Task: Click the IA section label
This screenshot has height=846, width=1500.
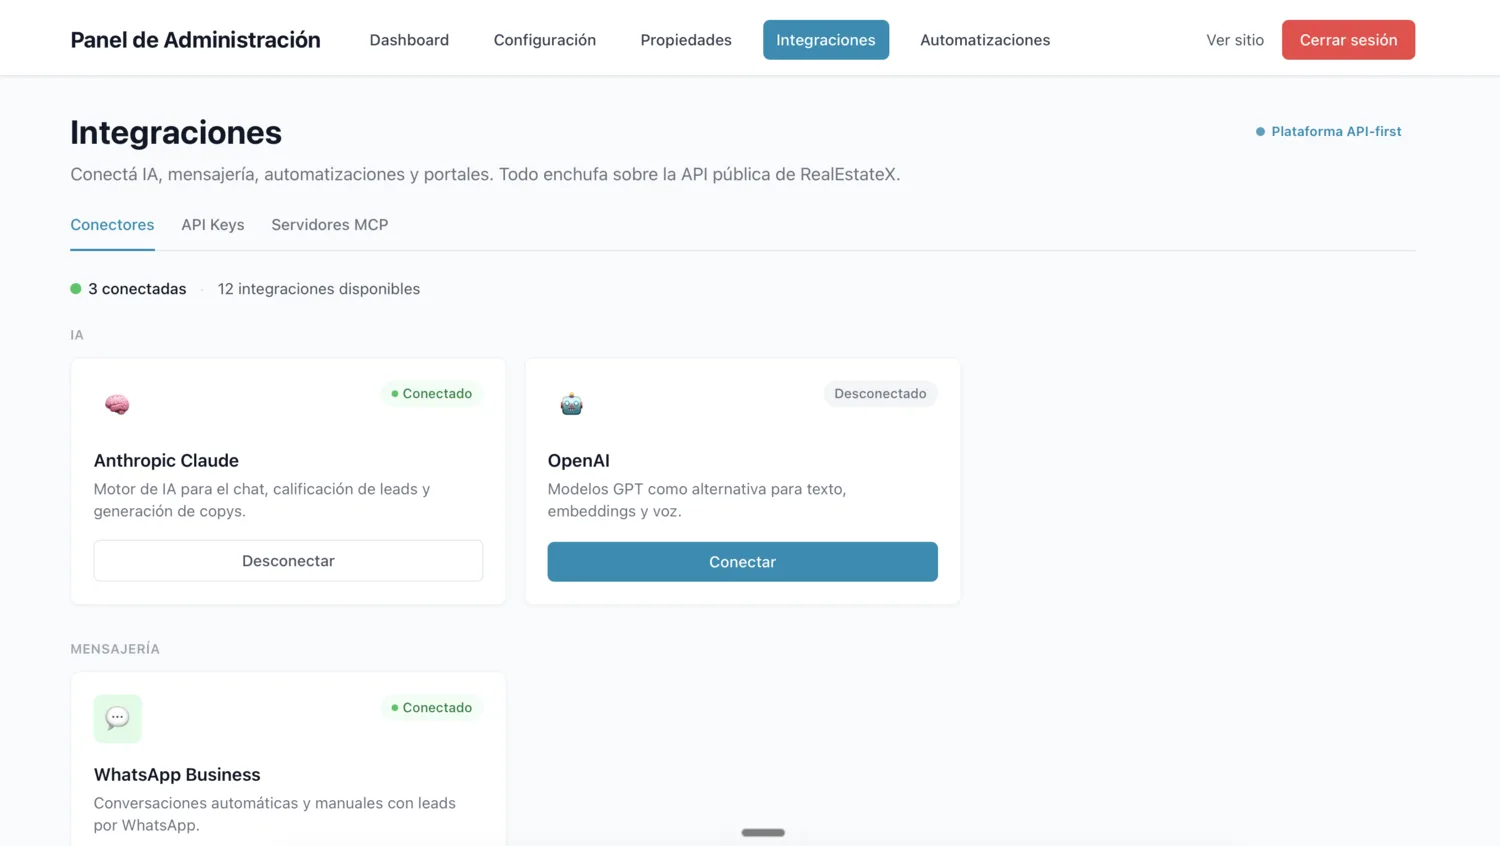Action: point(77,335)
